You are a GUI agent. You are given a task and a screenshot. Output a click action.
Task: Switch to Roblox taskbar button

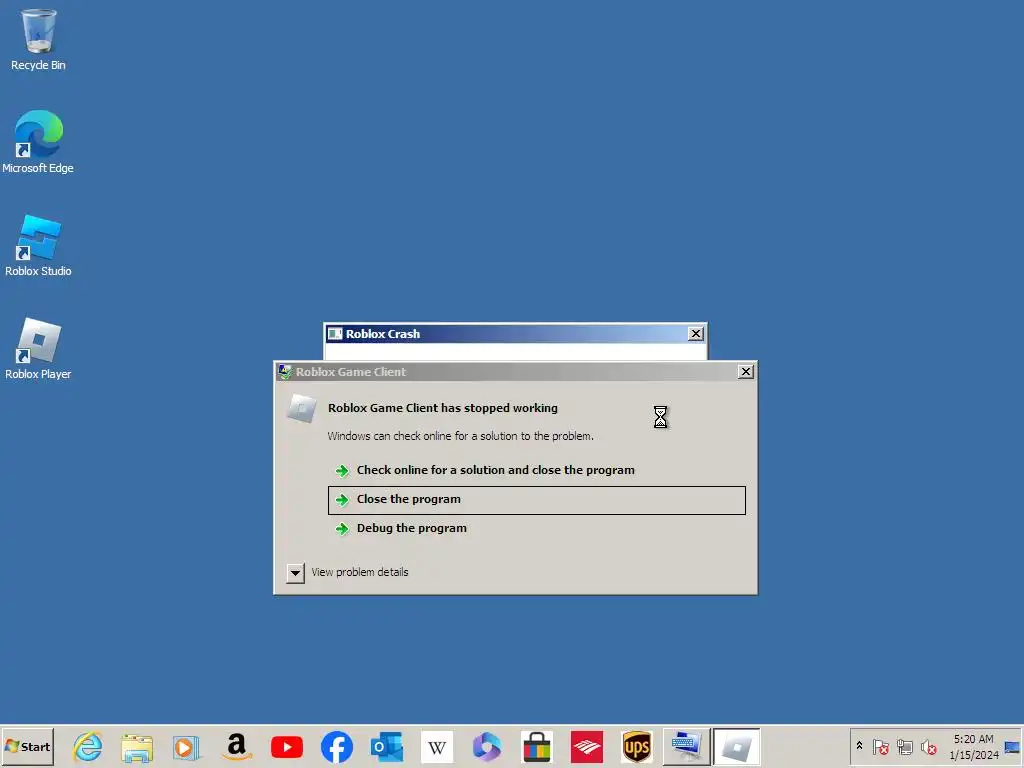click(x=736, y=746)
